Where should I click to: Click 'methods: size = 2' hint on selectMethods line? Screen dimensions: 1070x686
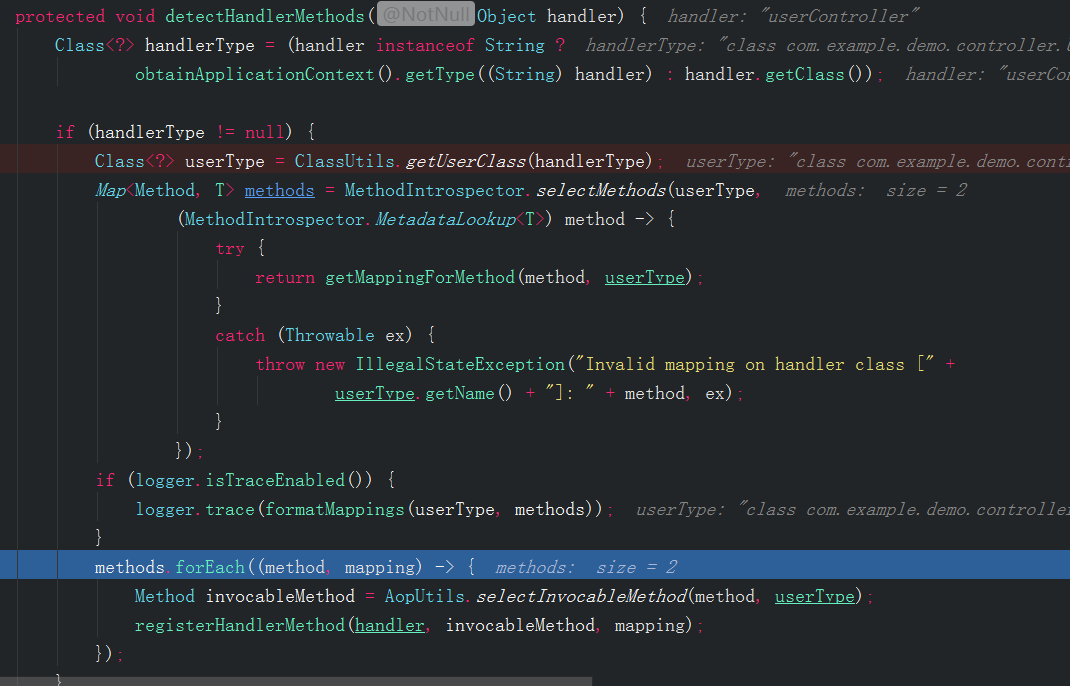876,190
